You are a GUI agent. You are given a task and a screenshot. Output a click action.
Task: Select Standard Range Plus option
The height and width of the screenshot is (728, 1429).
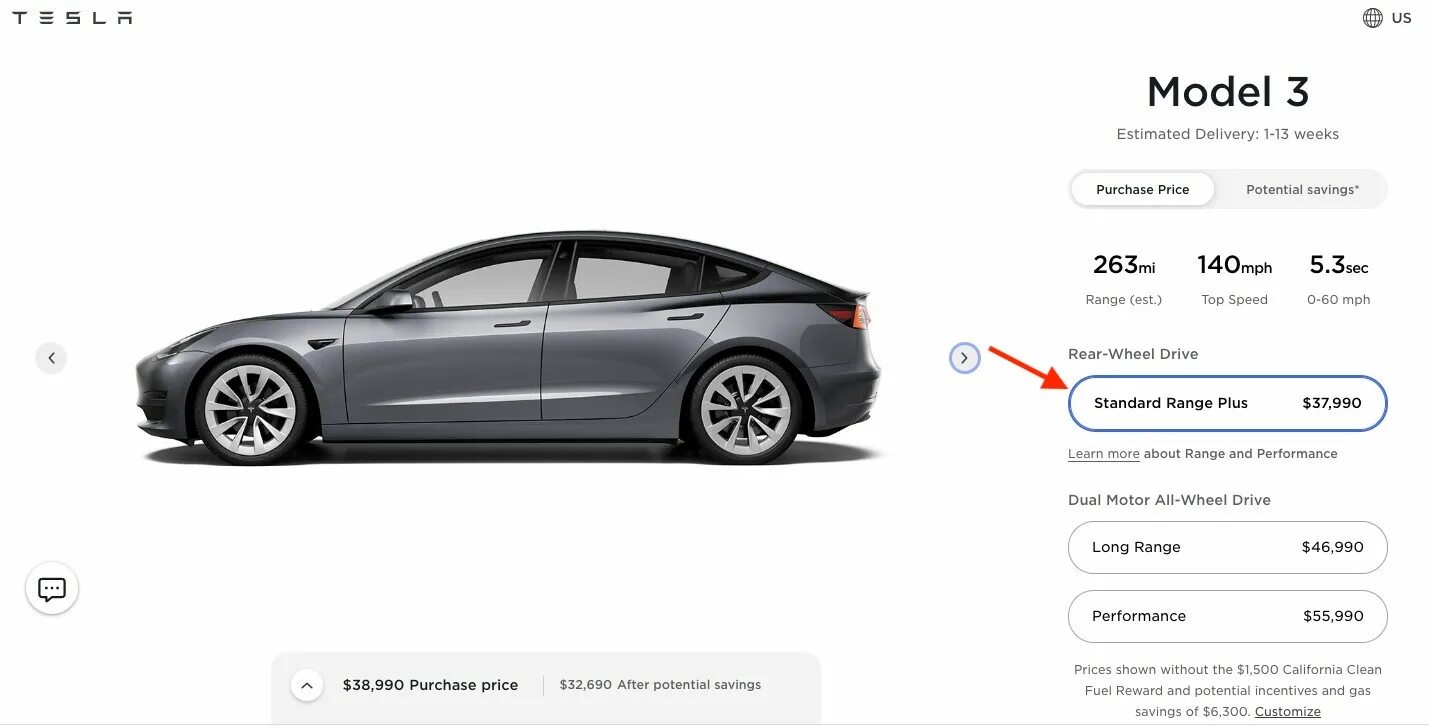pyautogui.click(x=1228, y=403)
